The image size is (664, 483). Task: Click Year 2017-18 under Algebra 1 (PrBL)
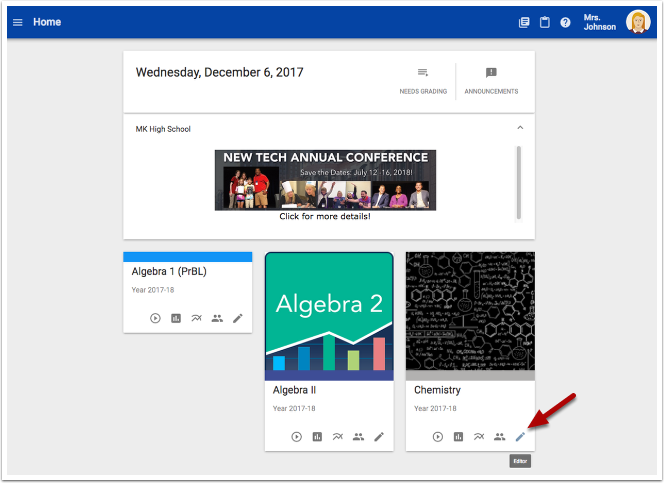(153, 290)
